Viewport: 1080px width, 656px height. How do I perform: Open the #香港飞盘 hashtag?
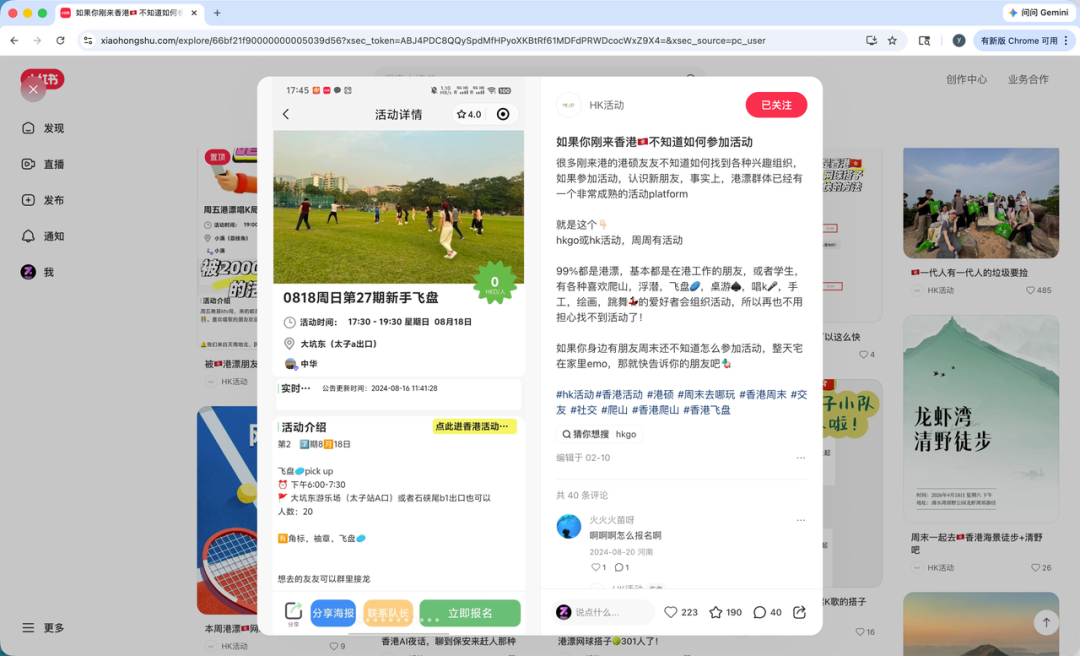(707, 410)
